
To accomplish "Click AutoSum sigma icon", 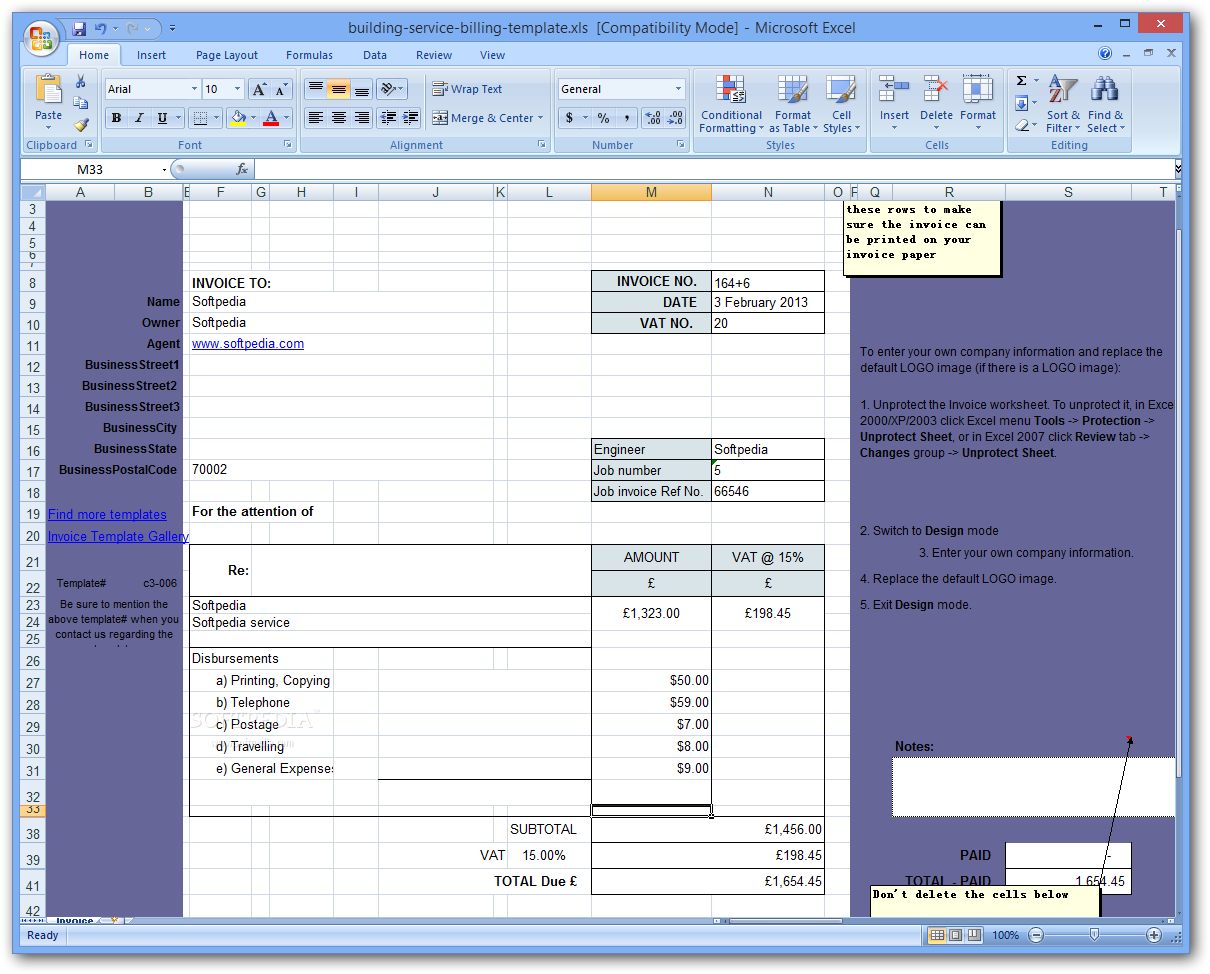I will 1021,81.
